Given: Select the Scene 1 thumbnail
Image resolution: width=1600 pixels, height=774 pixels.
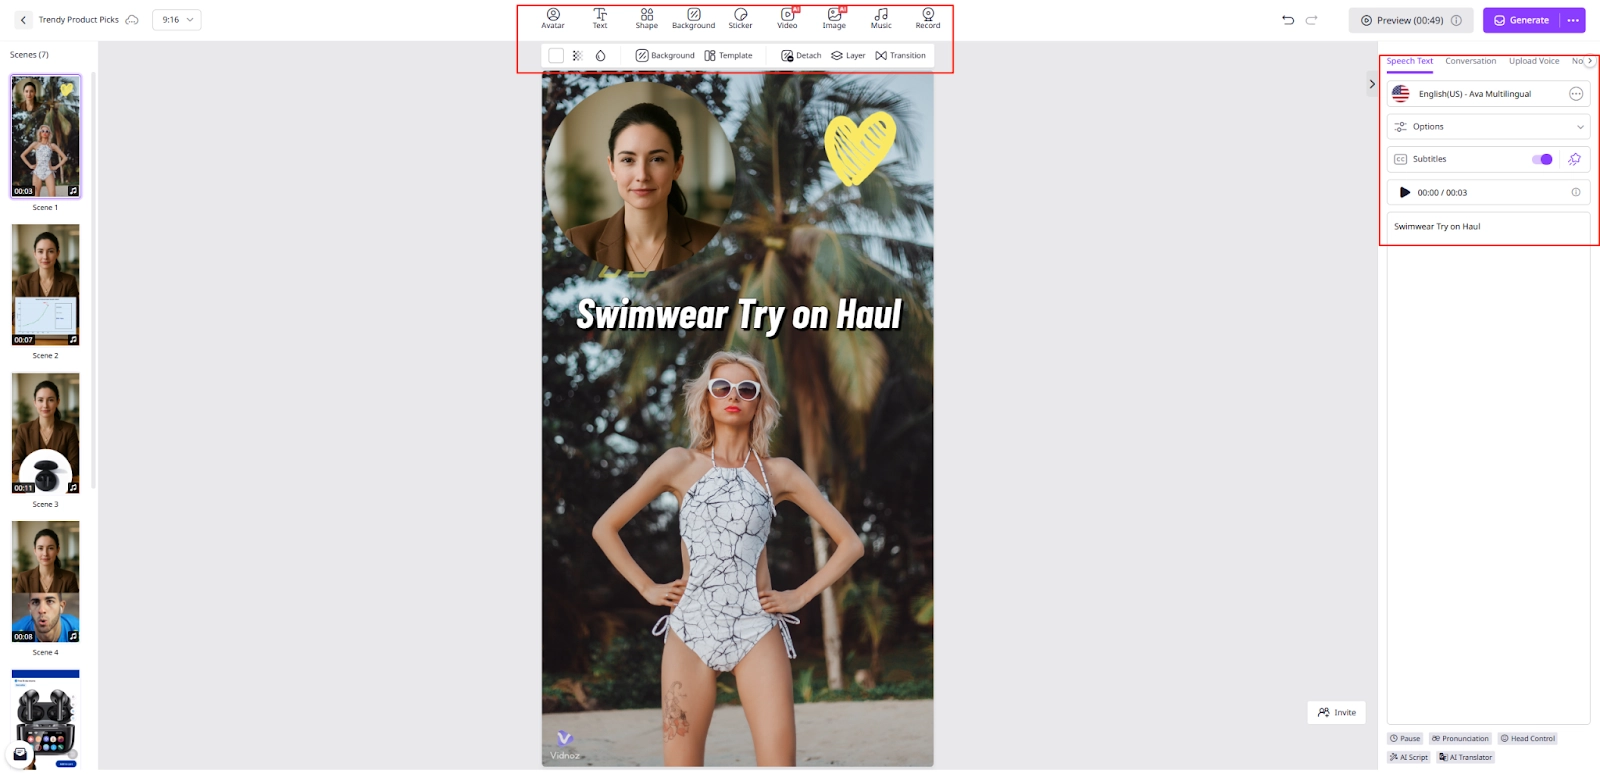Looking at the screenshot, I should point(45,136).
